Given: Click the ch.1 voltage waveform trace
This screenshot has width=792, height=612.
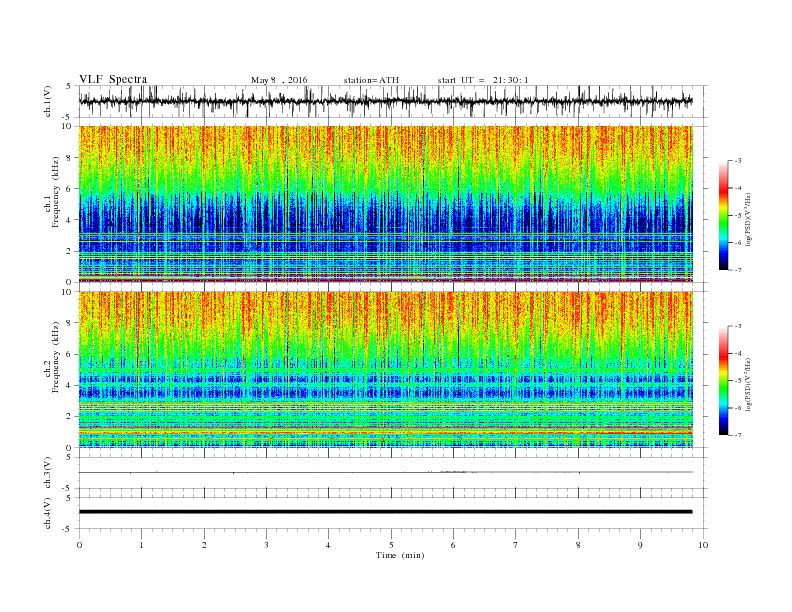Looking at the screenshot, I should tap(385, 101).
